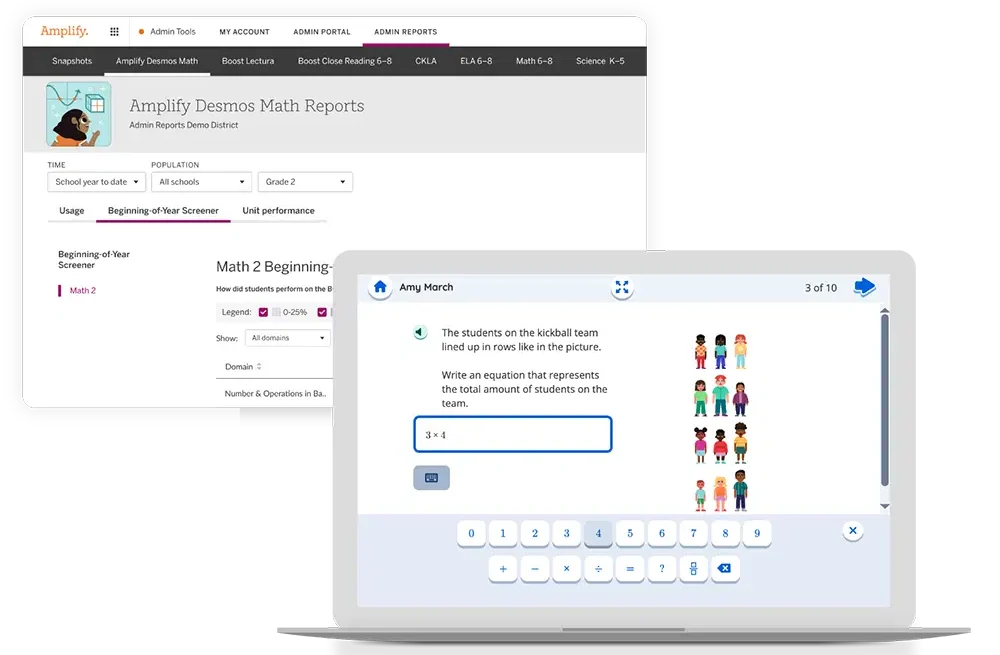
Task: Click the '3 of 10' question counter
Action: click(x=821, y=288)
